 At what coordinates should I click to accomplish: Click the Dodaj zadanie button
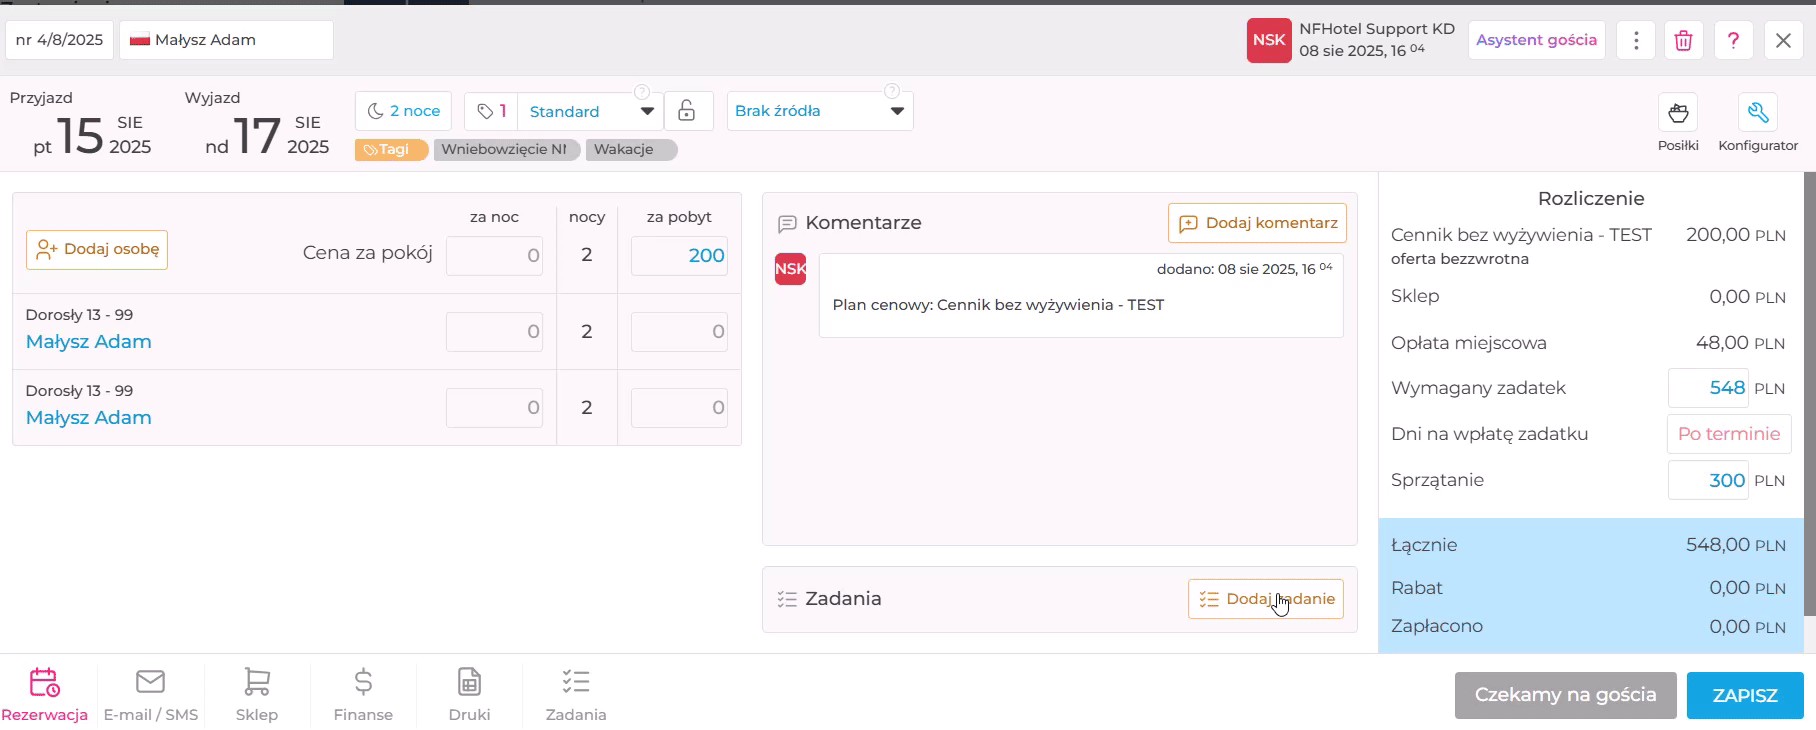(1266, 599)
